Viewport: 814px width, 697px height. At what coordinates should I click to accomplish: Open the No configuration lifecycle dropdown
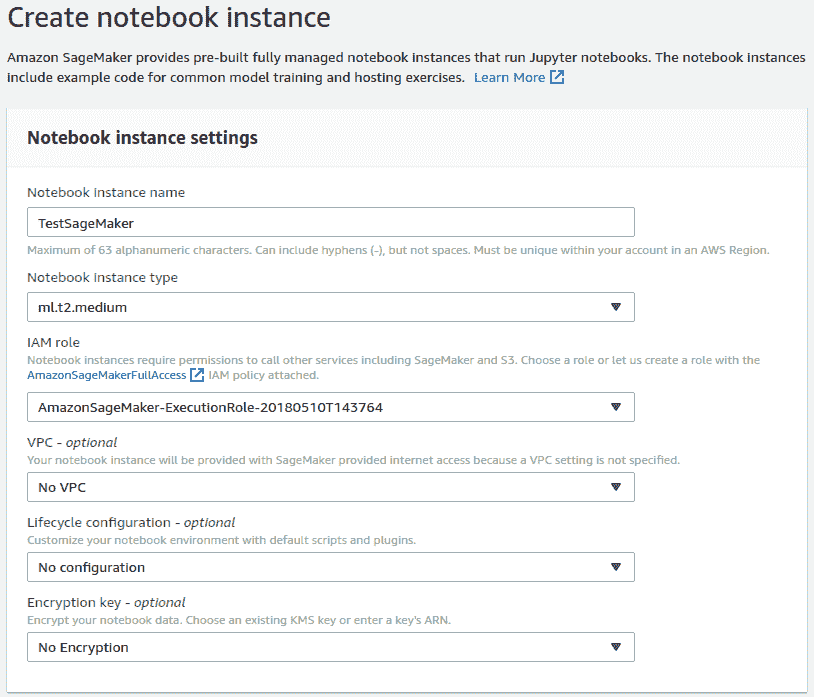pyautogui.click(x=331, y=567)
